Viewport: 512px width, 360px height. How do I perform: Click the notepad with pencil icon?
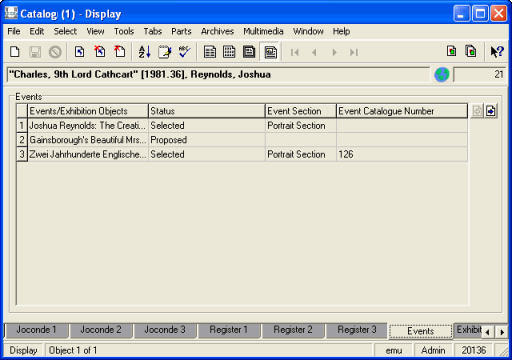165,52
